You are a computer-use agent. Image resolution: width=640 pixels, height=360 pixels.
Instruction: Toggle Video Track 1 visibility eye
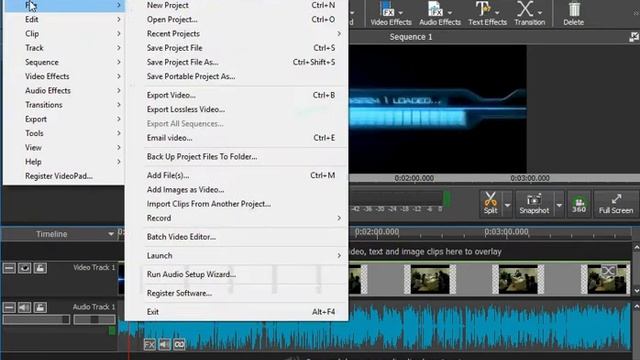pyautogui.click(x=24, y=268)
